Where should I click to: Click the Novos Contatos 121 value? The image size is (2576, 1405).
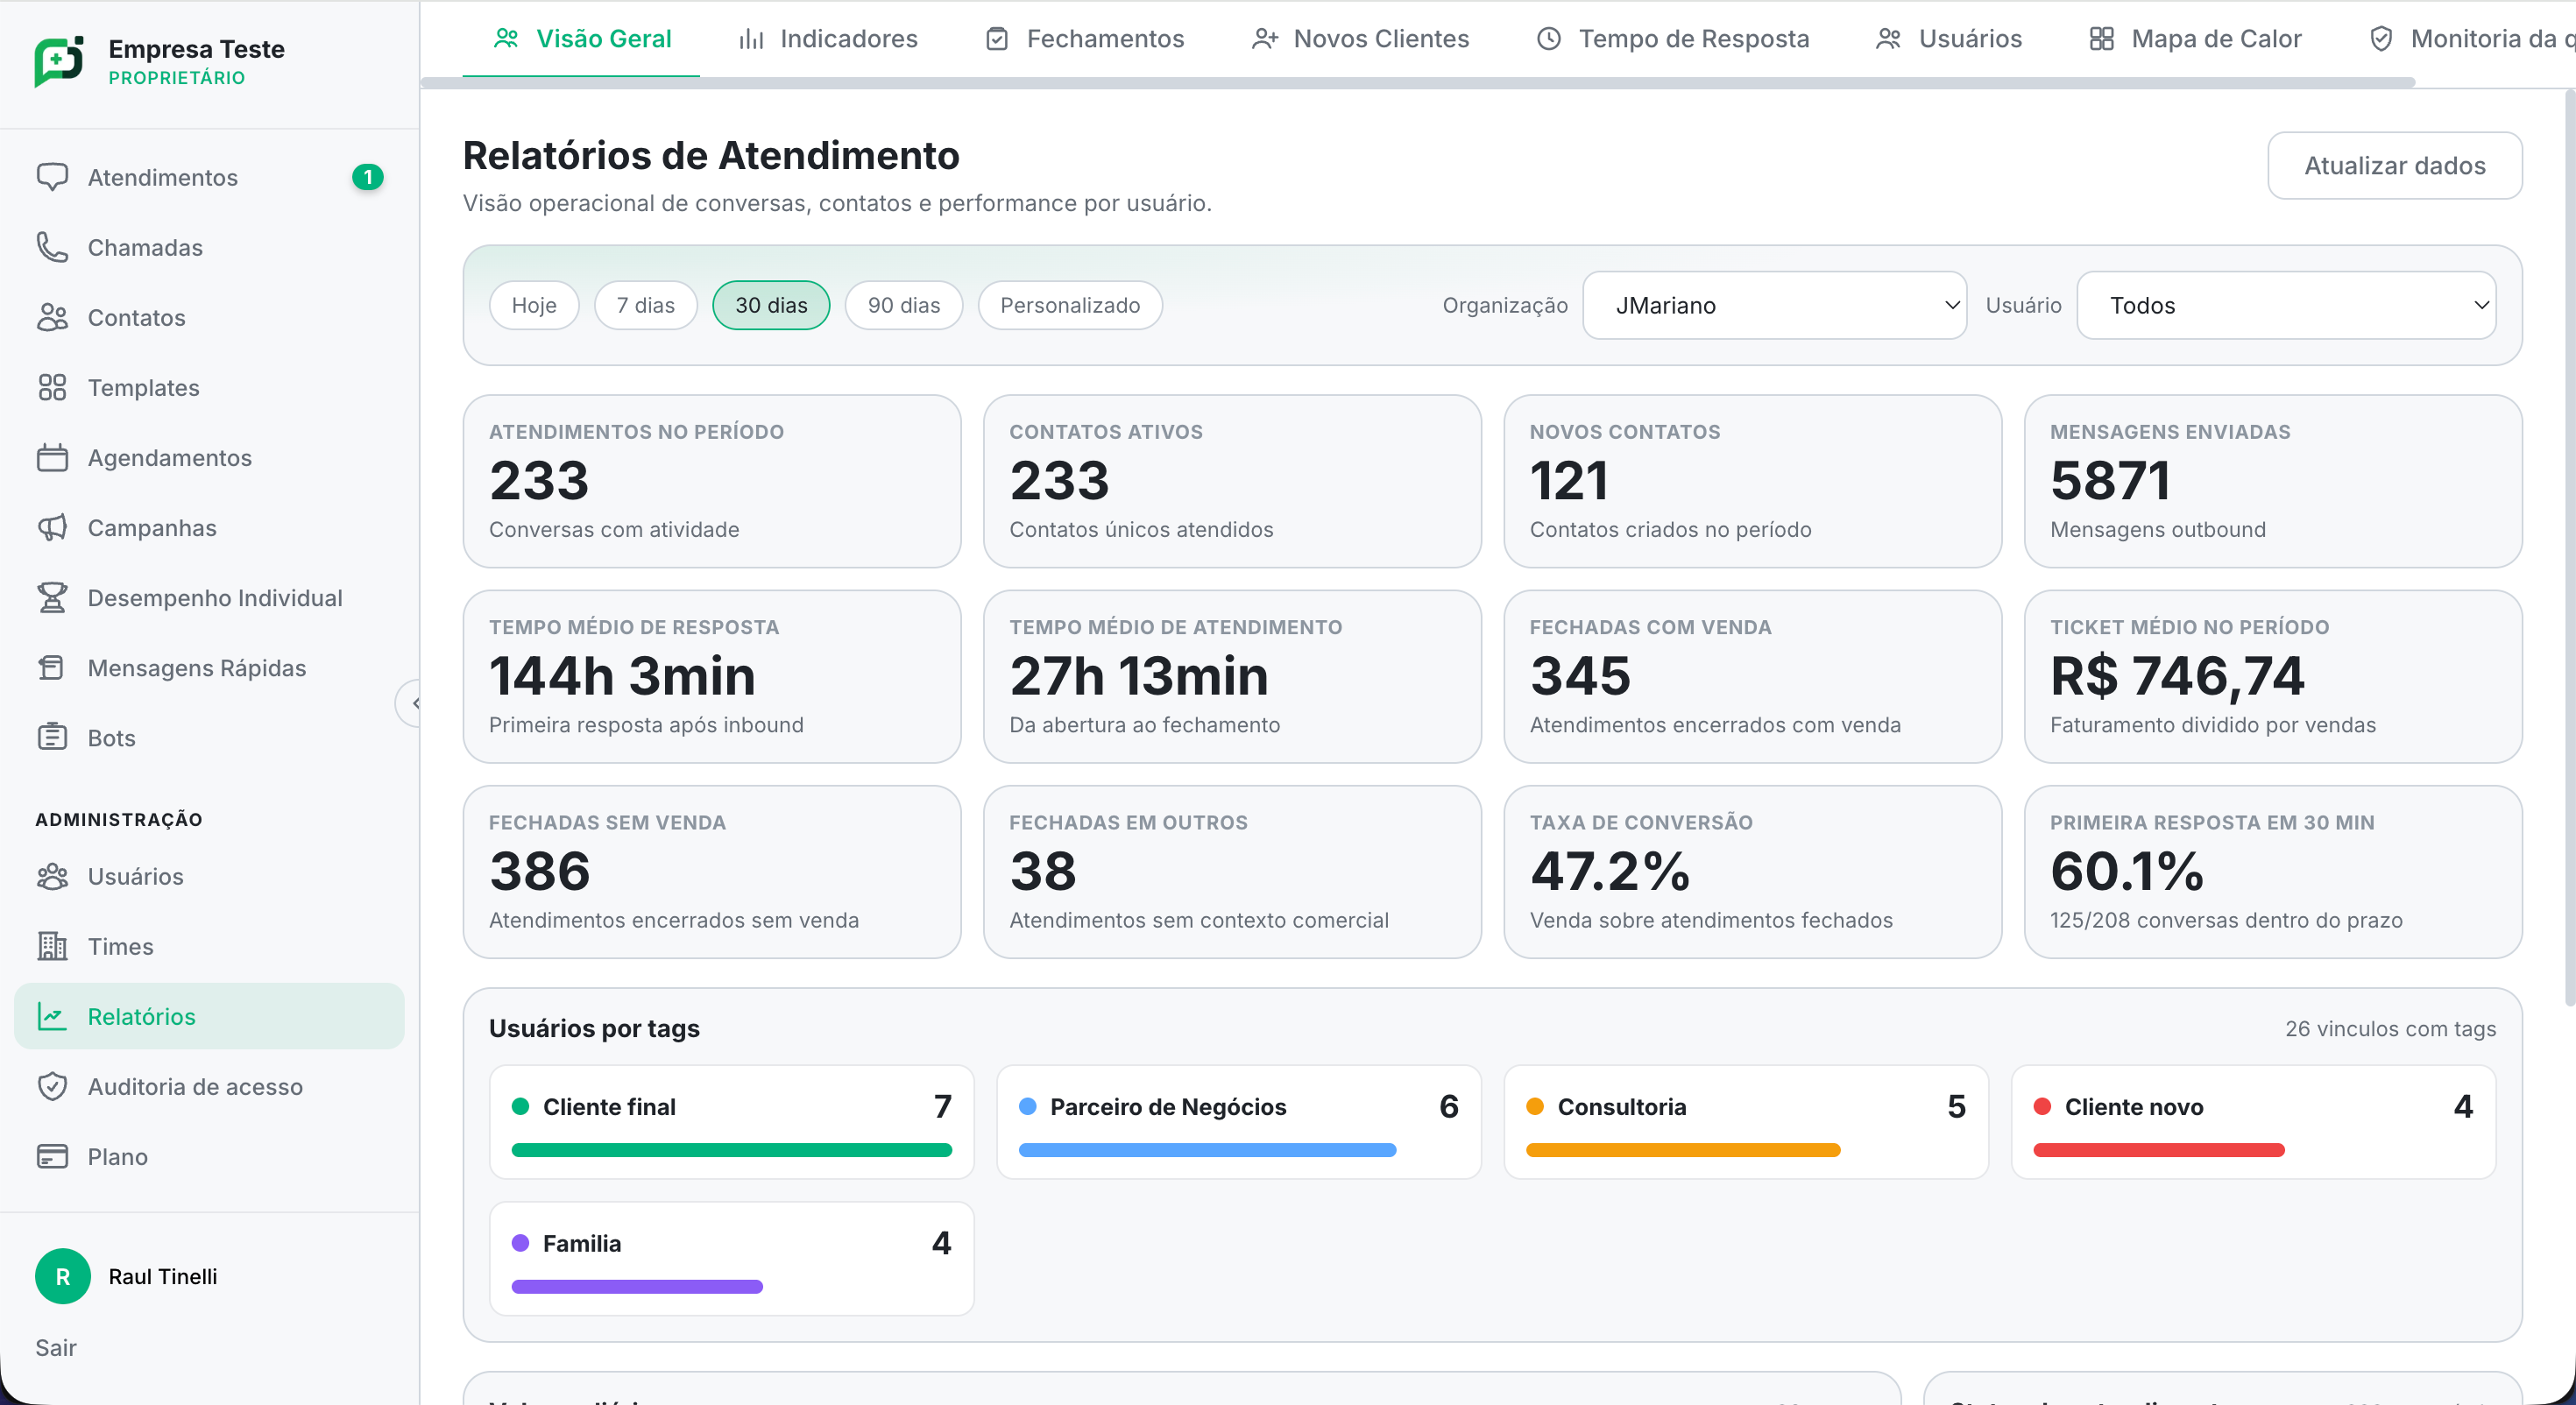click(1569, 481)
